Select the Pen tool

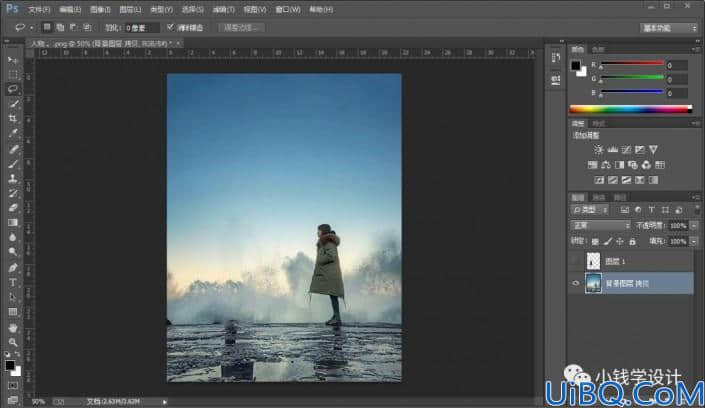click(x=13, y=267)
